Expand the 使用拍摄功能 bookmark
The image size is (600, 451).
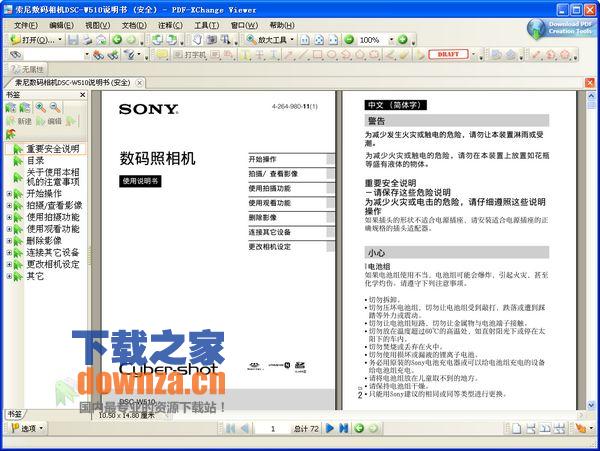pyautogui.click(x=9, y=217)
